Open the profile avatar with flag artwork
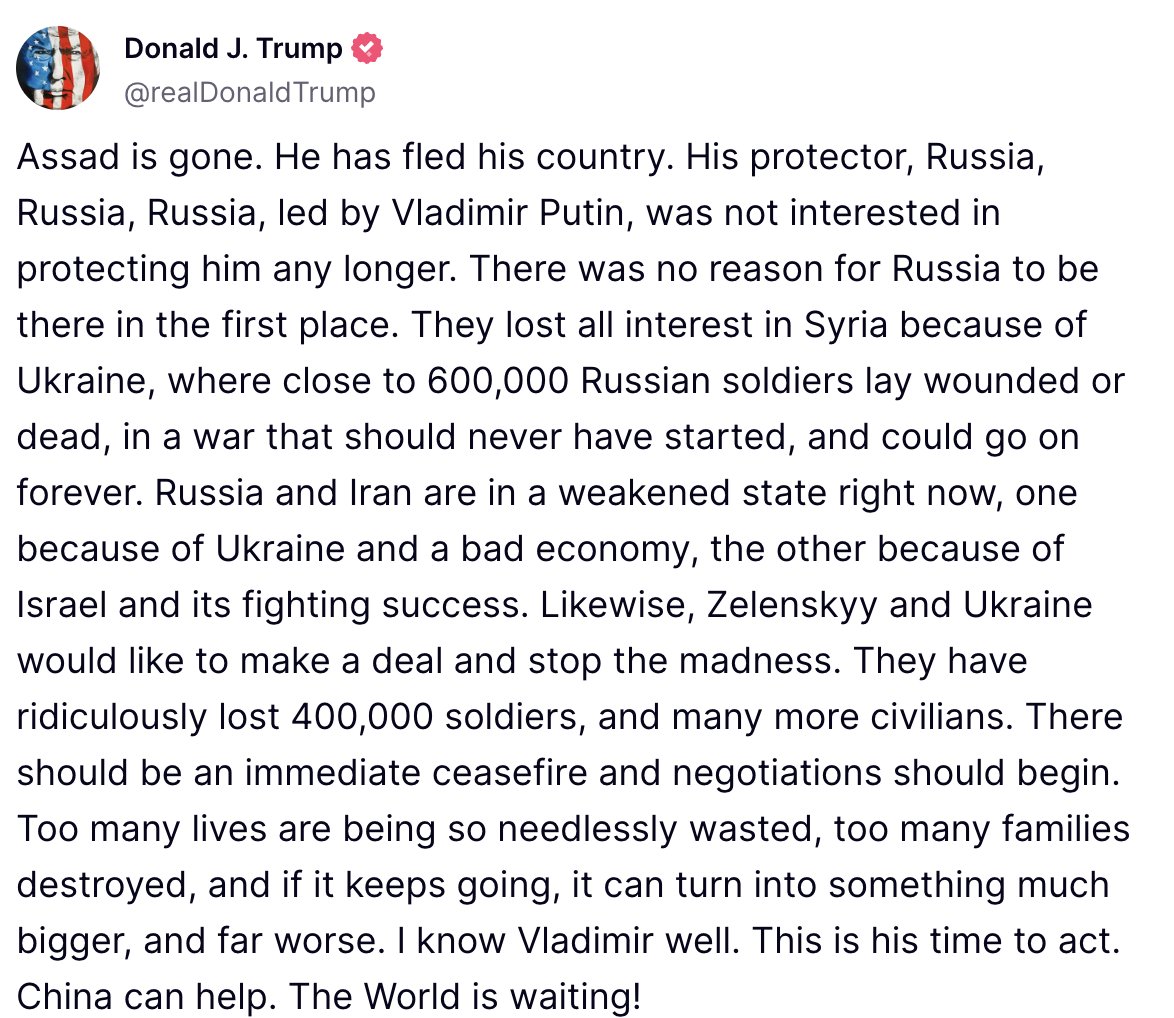This screenshot has width=1174, height=1018. coord(58,68)
